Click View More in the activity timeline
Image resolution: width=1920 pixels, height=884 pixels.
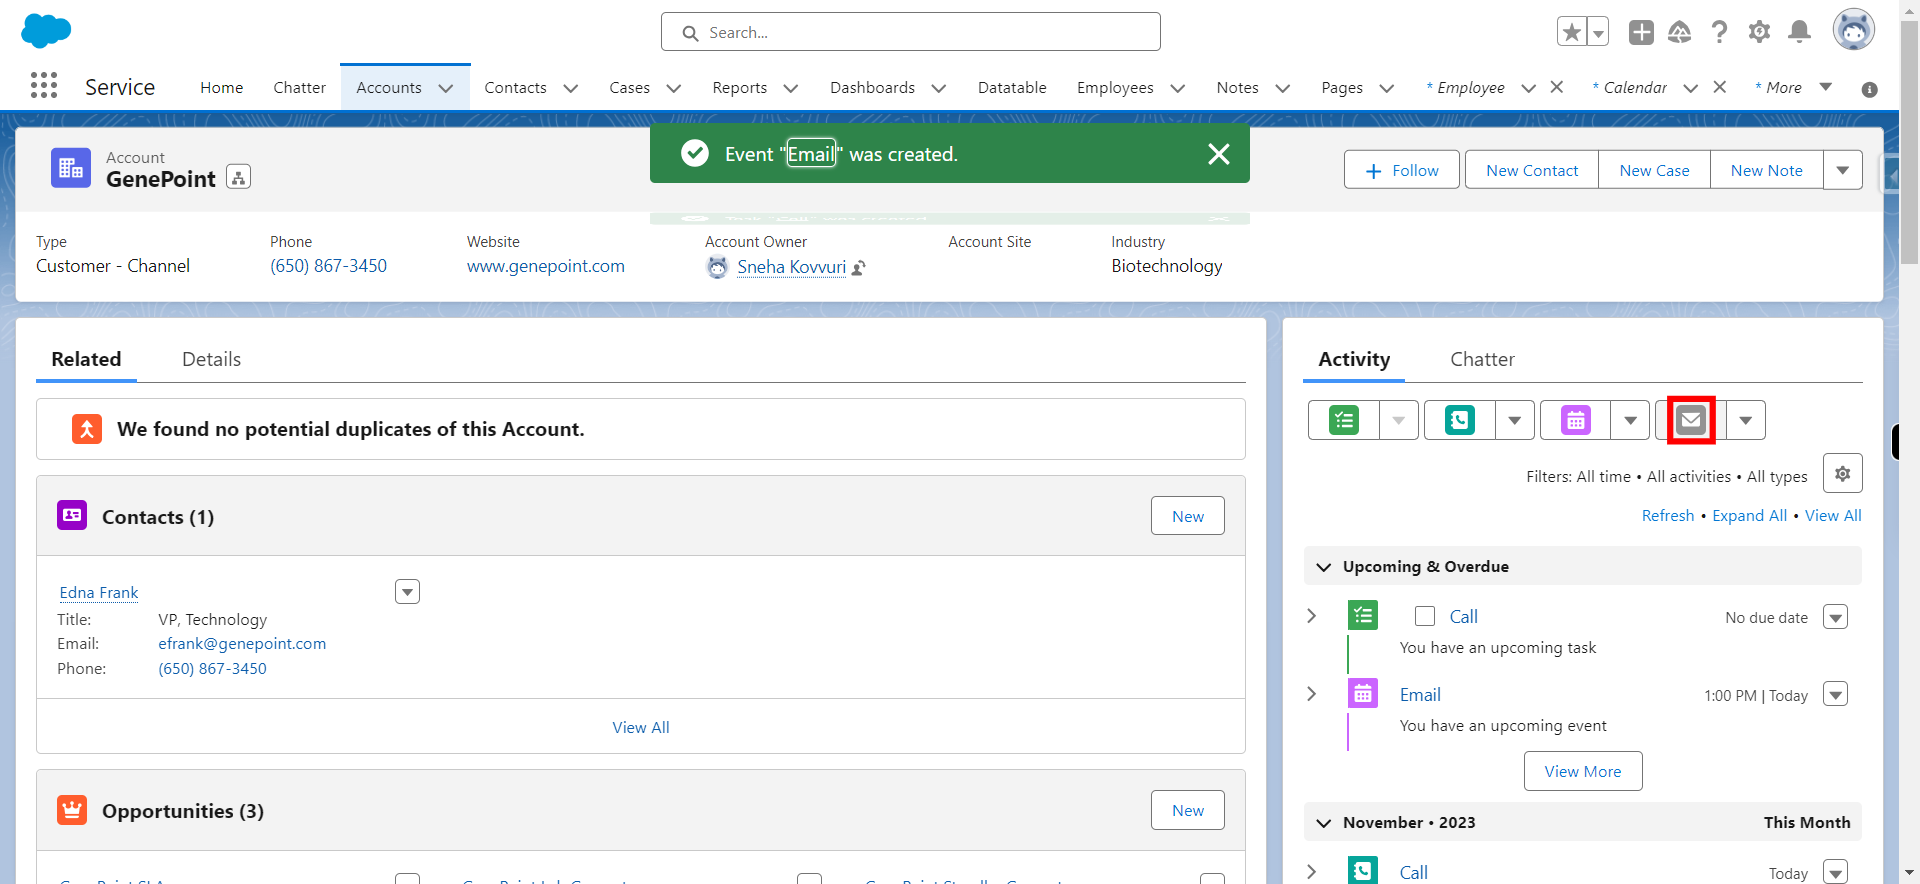[x=1582, y=771]
